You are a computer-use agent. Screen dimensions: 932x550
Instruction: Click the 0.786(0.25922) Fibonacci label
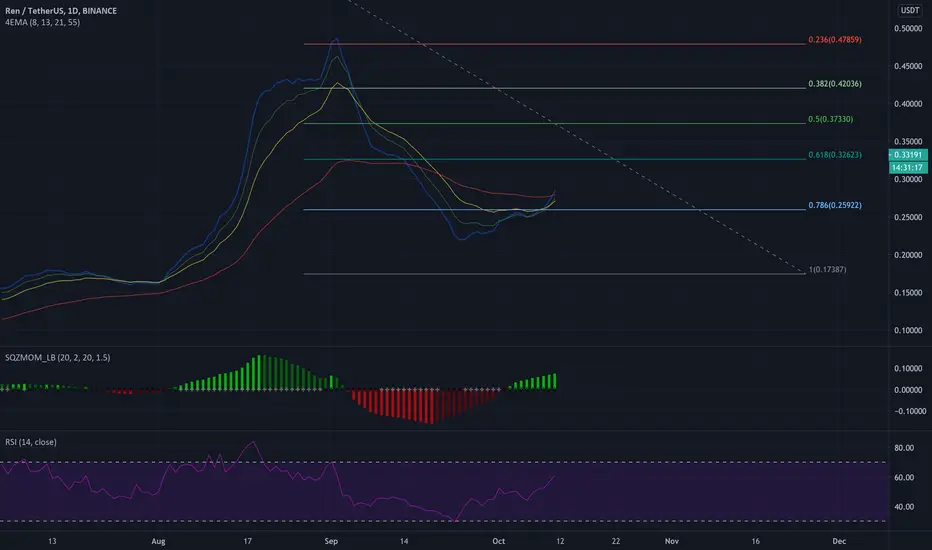click(835, 205)
